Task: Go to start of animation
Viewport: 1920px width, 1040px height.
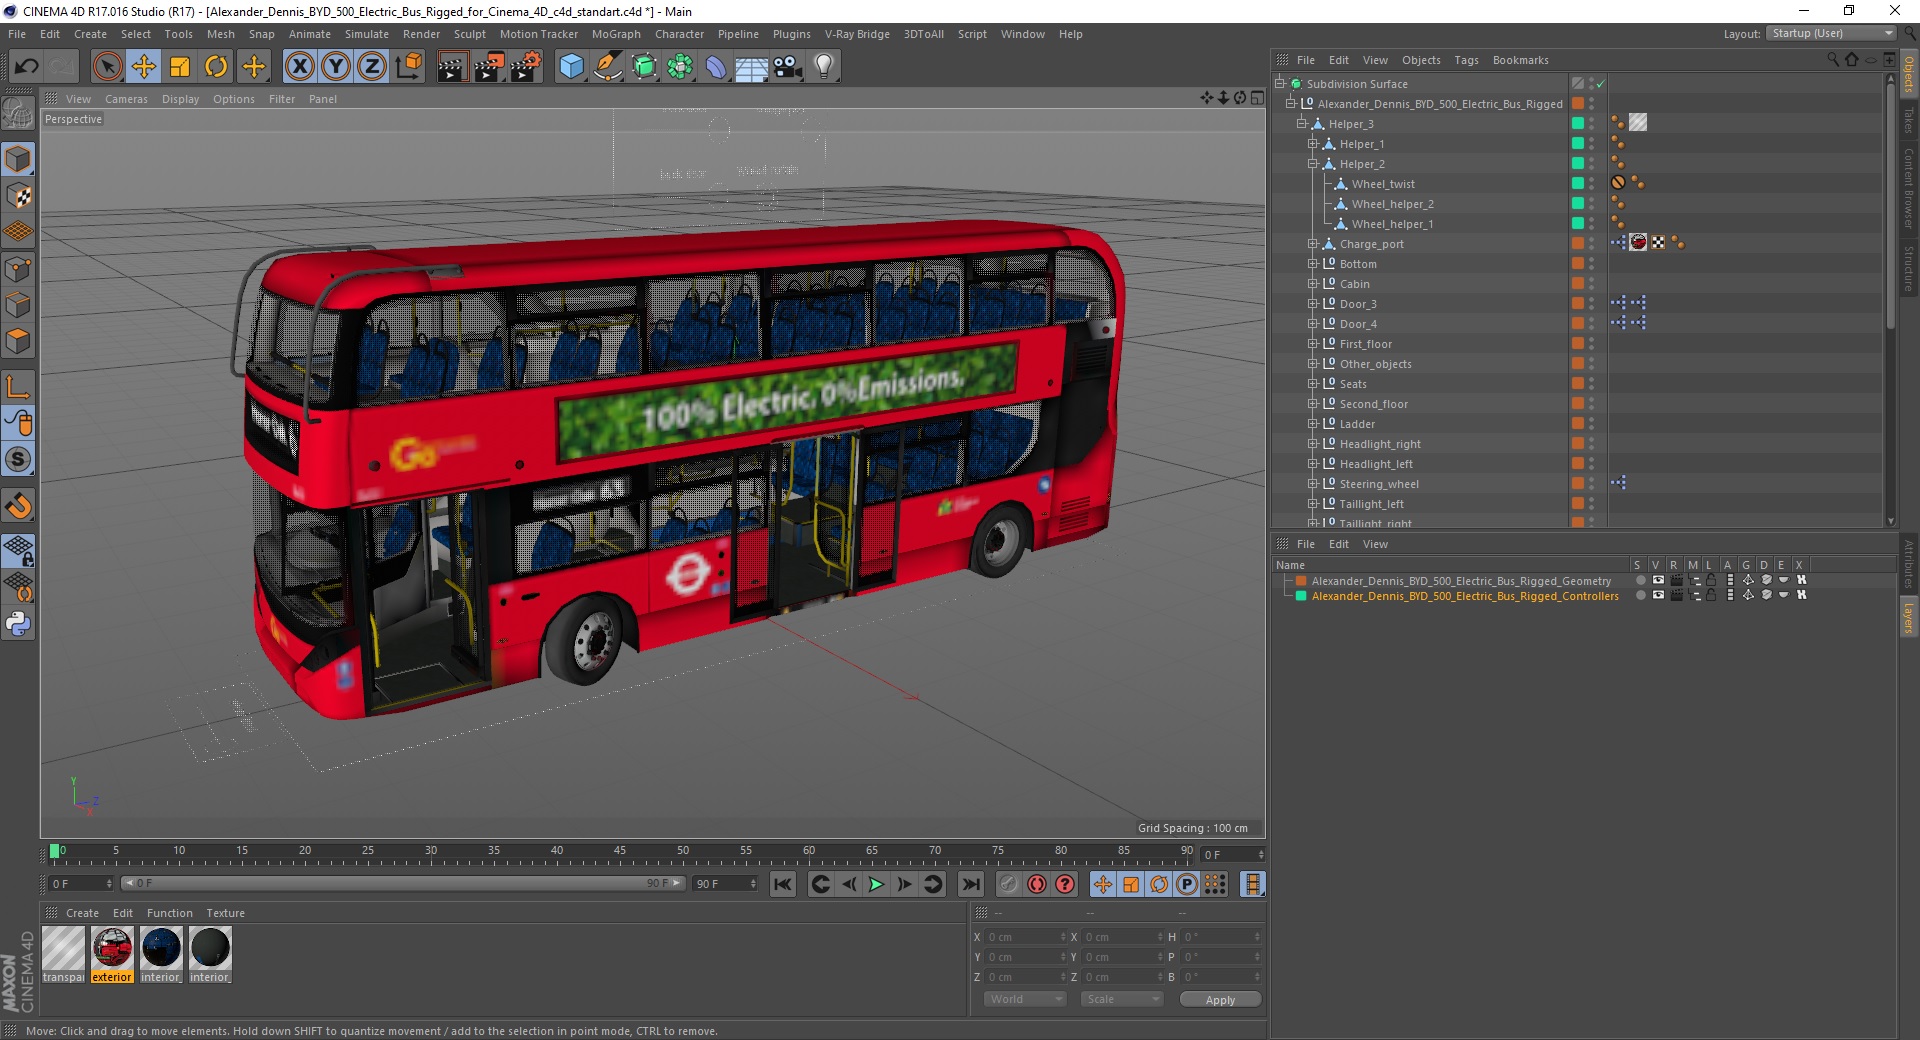Action: pyautogui.click(x=783, y=884)
